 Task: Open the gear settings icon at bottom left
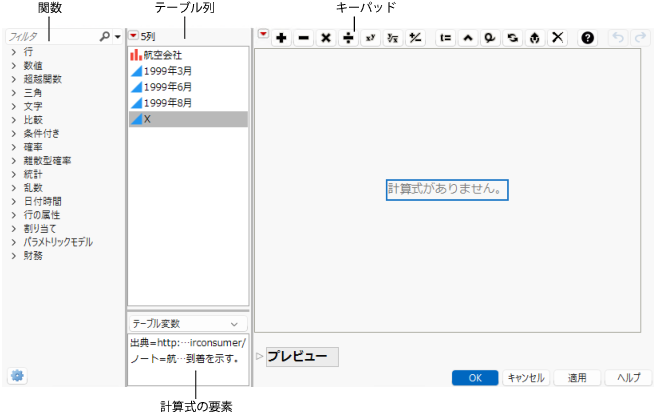(x=17, y=376)
